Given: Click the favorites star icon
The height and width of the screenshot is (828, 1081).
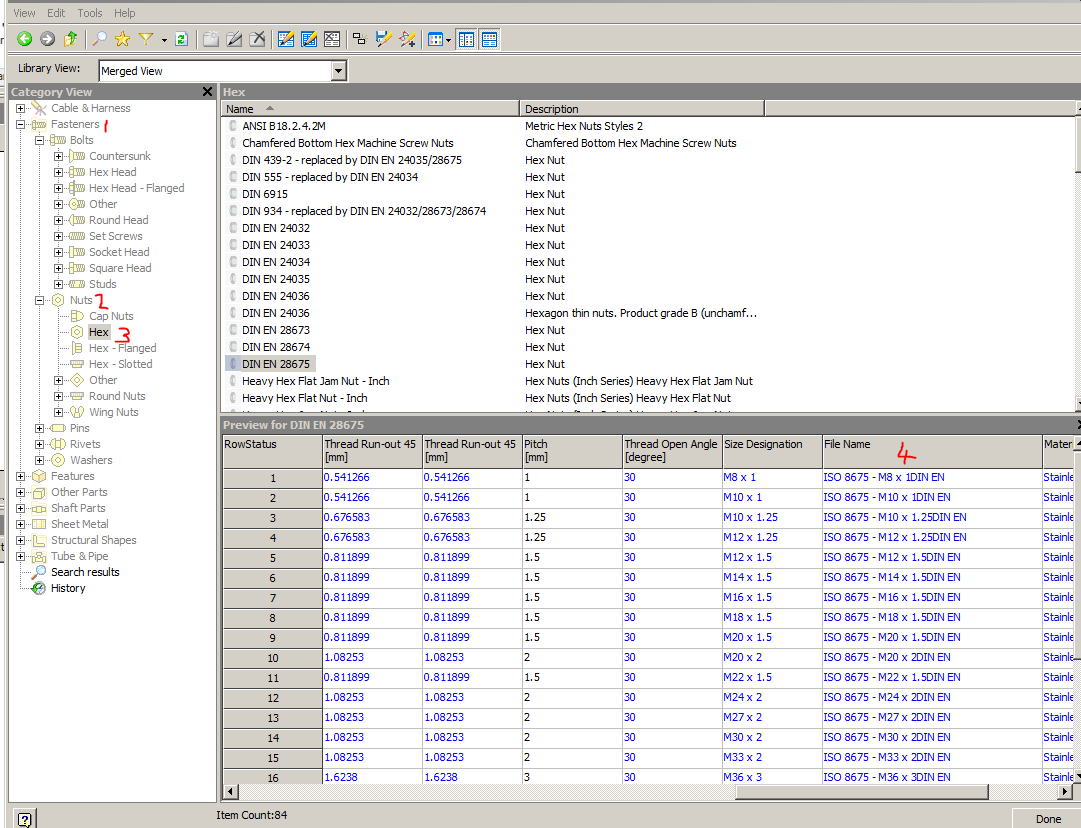Looking at the screenshot, I should [121, 38].
